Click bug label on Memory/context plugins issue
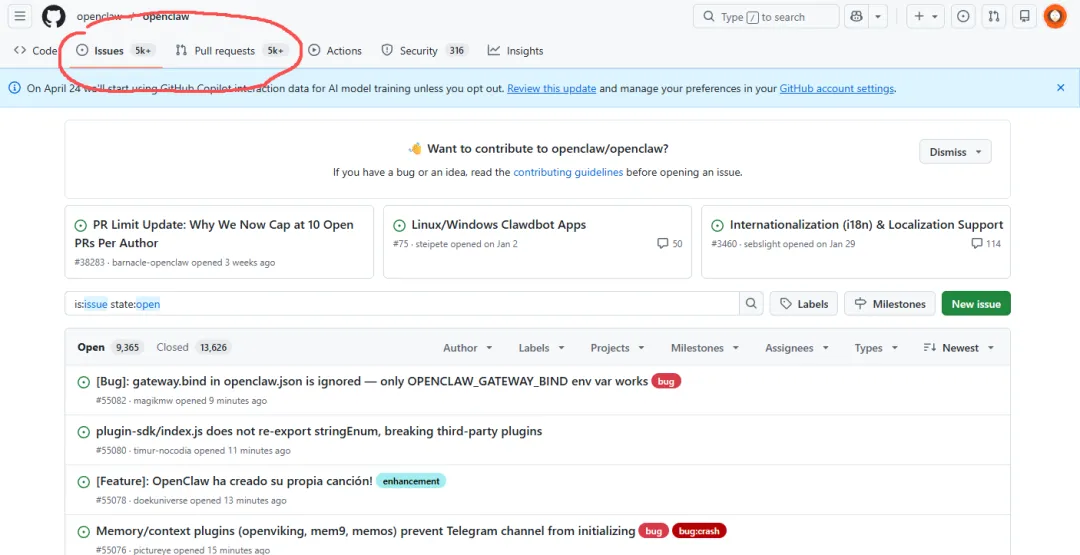1080x555 pixels. coord(654,531)
